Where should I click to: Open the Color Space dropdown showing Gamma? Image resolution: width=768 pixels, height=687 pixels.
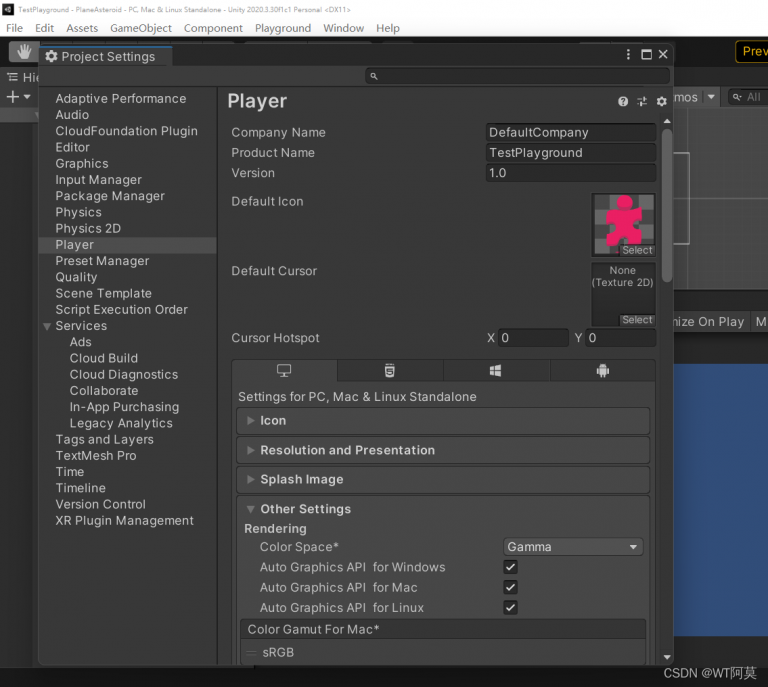point(573,547)
